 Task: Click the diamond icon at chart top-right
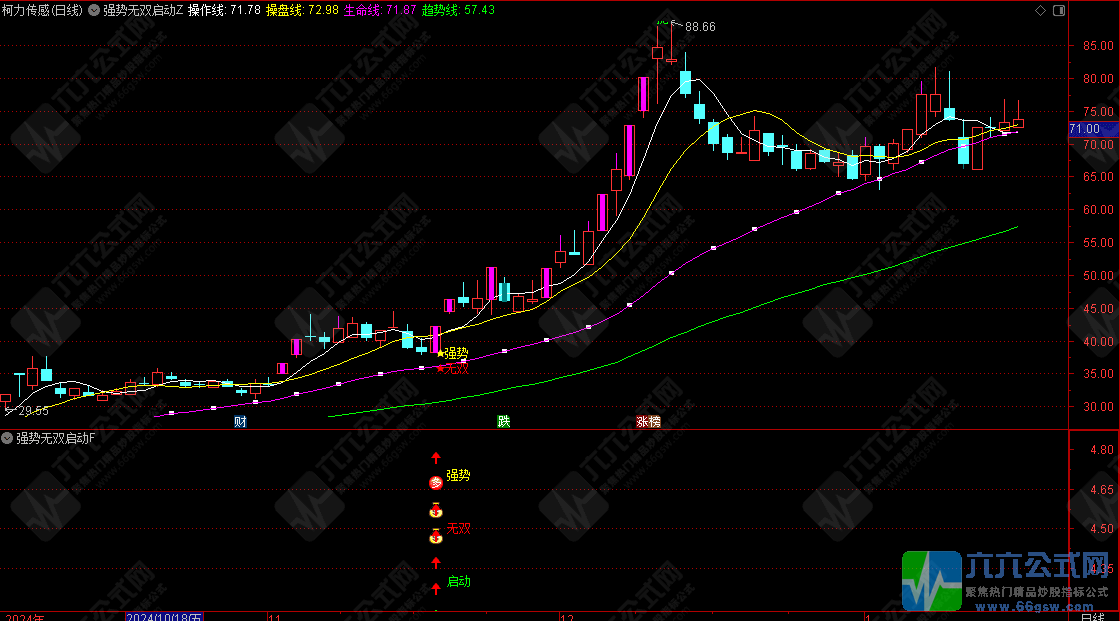(1041, 10)
